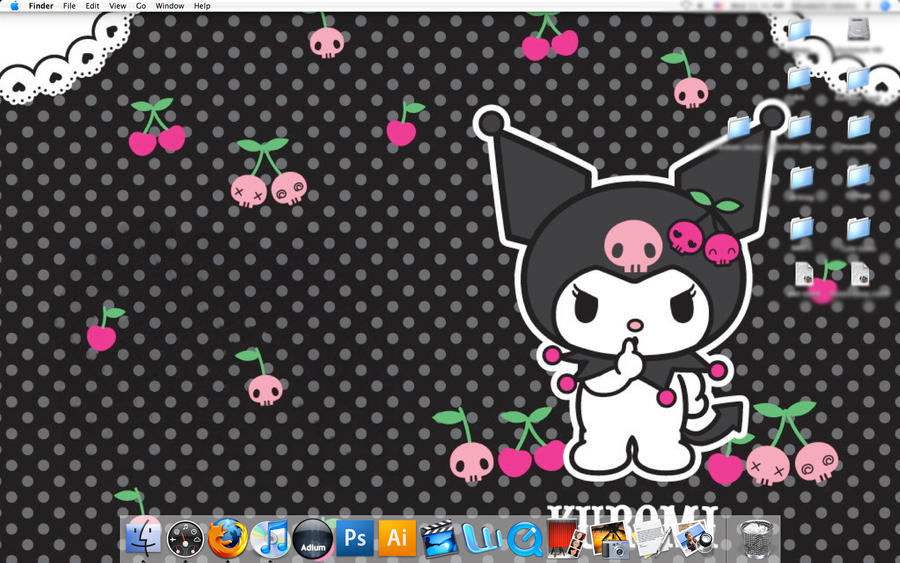
Task: Open Photoshop (Ps) from the dock
Action: (x=355, y=538)
